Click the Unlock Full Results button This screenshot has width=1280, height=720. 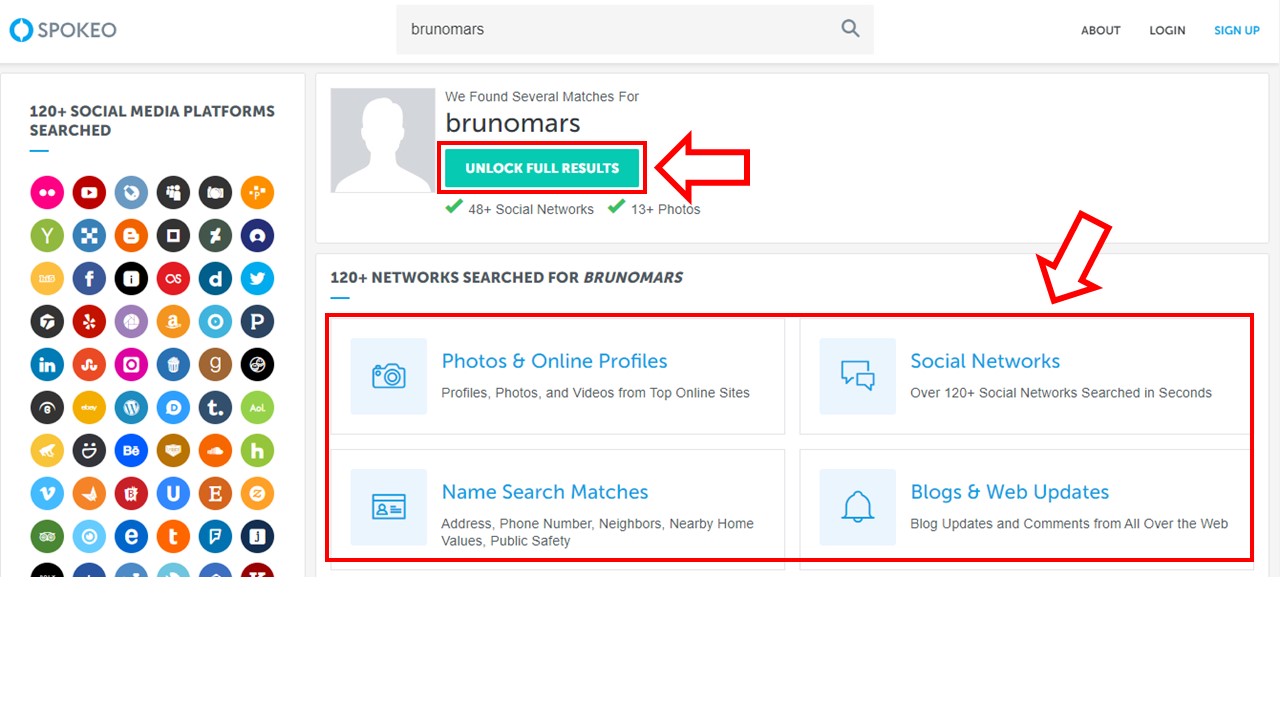click(x=542, y=168)
